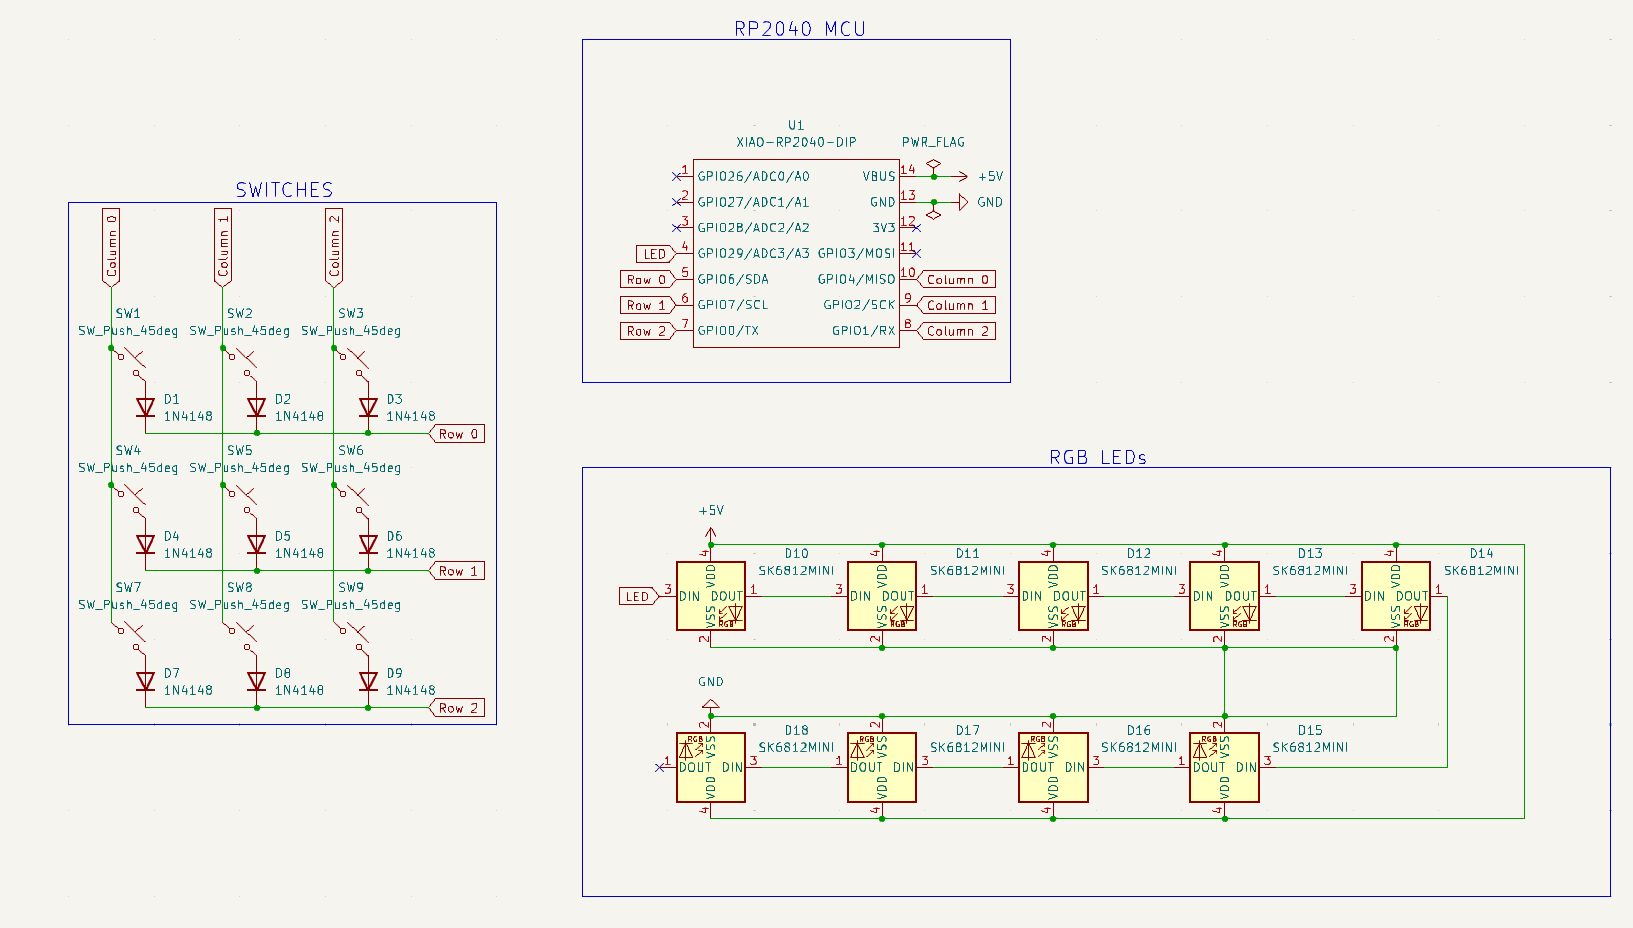This screenshot has height=928, width=1633.
Task: Click the SW3 reference text
Action: point(351,313)
